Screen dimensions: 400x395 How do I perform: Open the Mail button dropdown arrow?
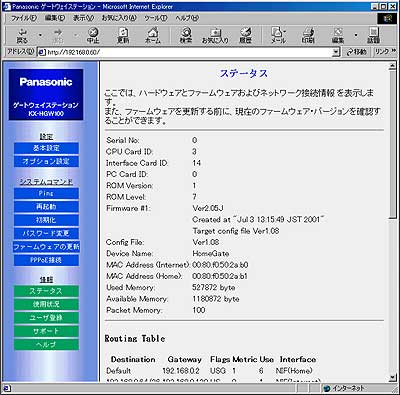[285, 32]
